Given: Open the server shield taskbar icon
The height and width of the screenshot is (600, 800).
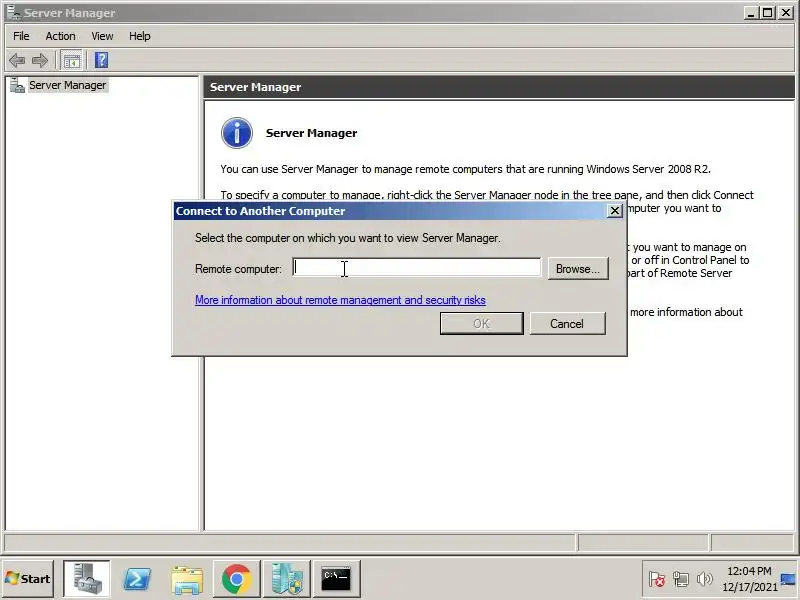Looking at the screenshot, I should pos(287,579).
